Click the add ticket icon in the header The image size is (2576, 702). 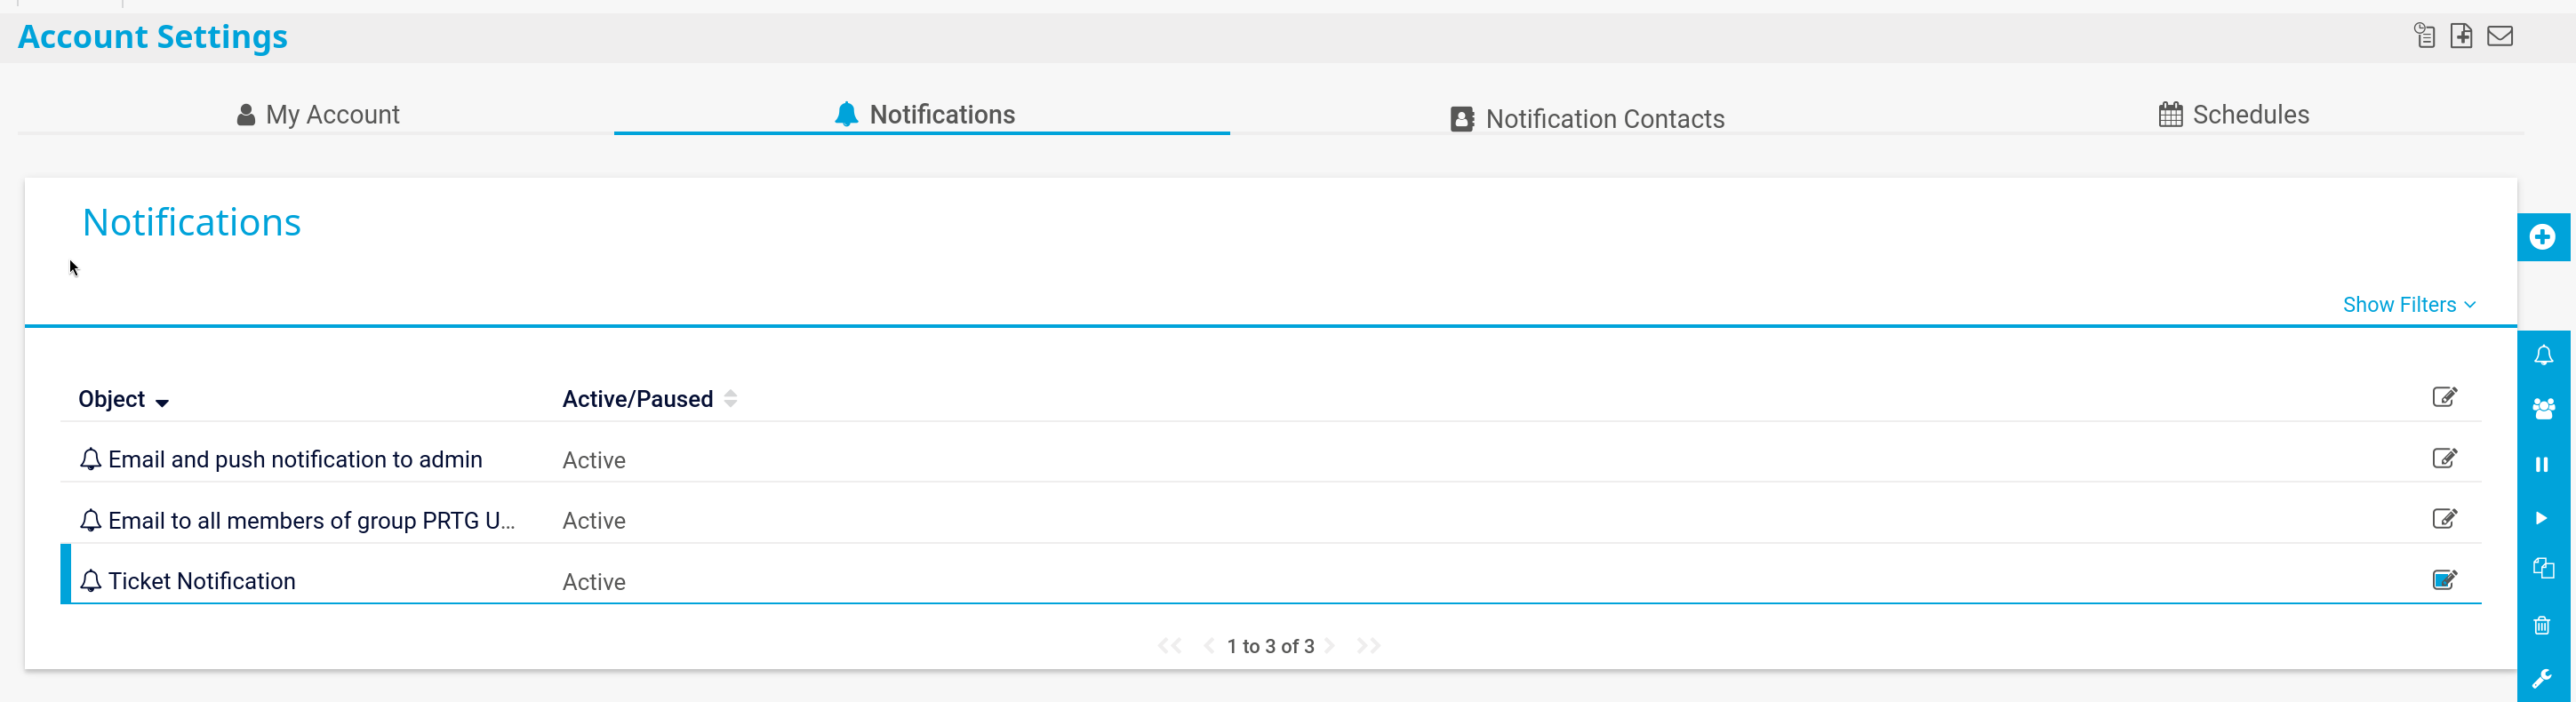(x=2461, y=36)
